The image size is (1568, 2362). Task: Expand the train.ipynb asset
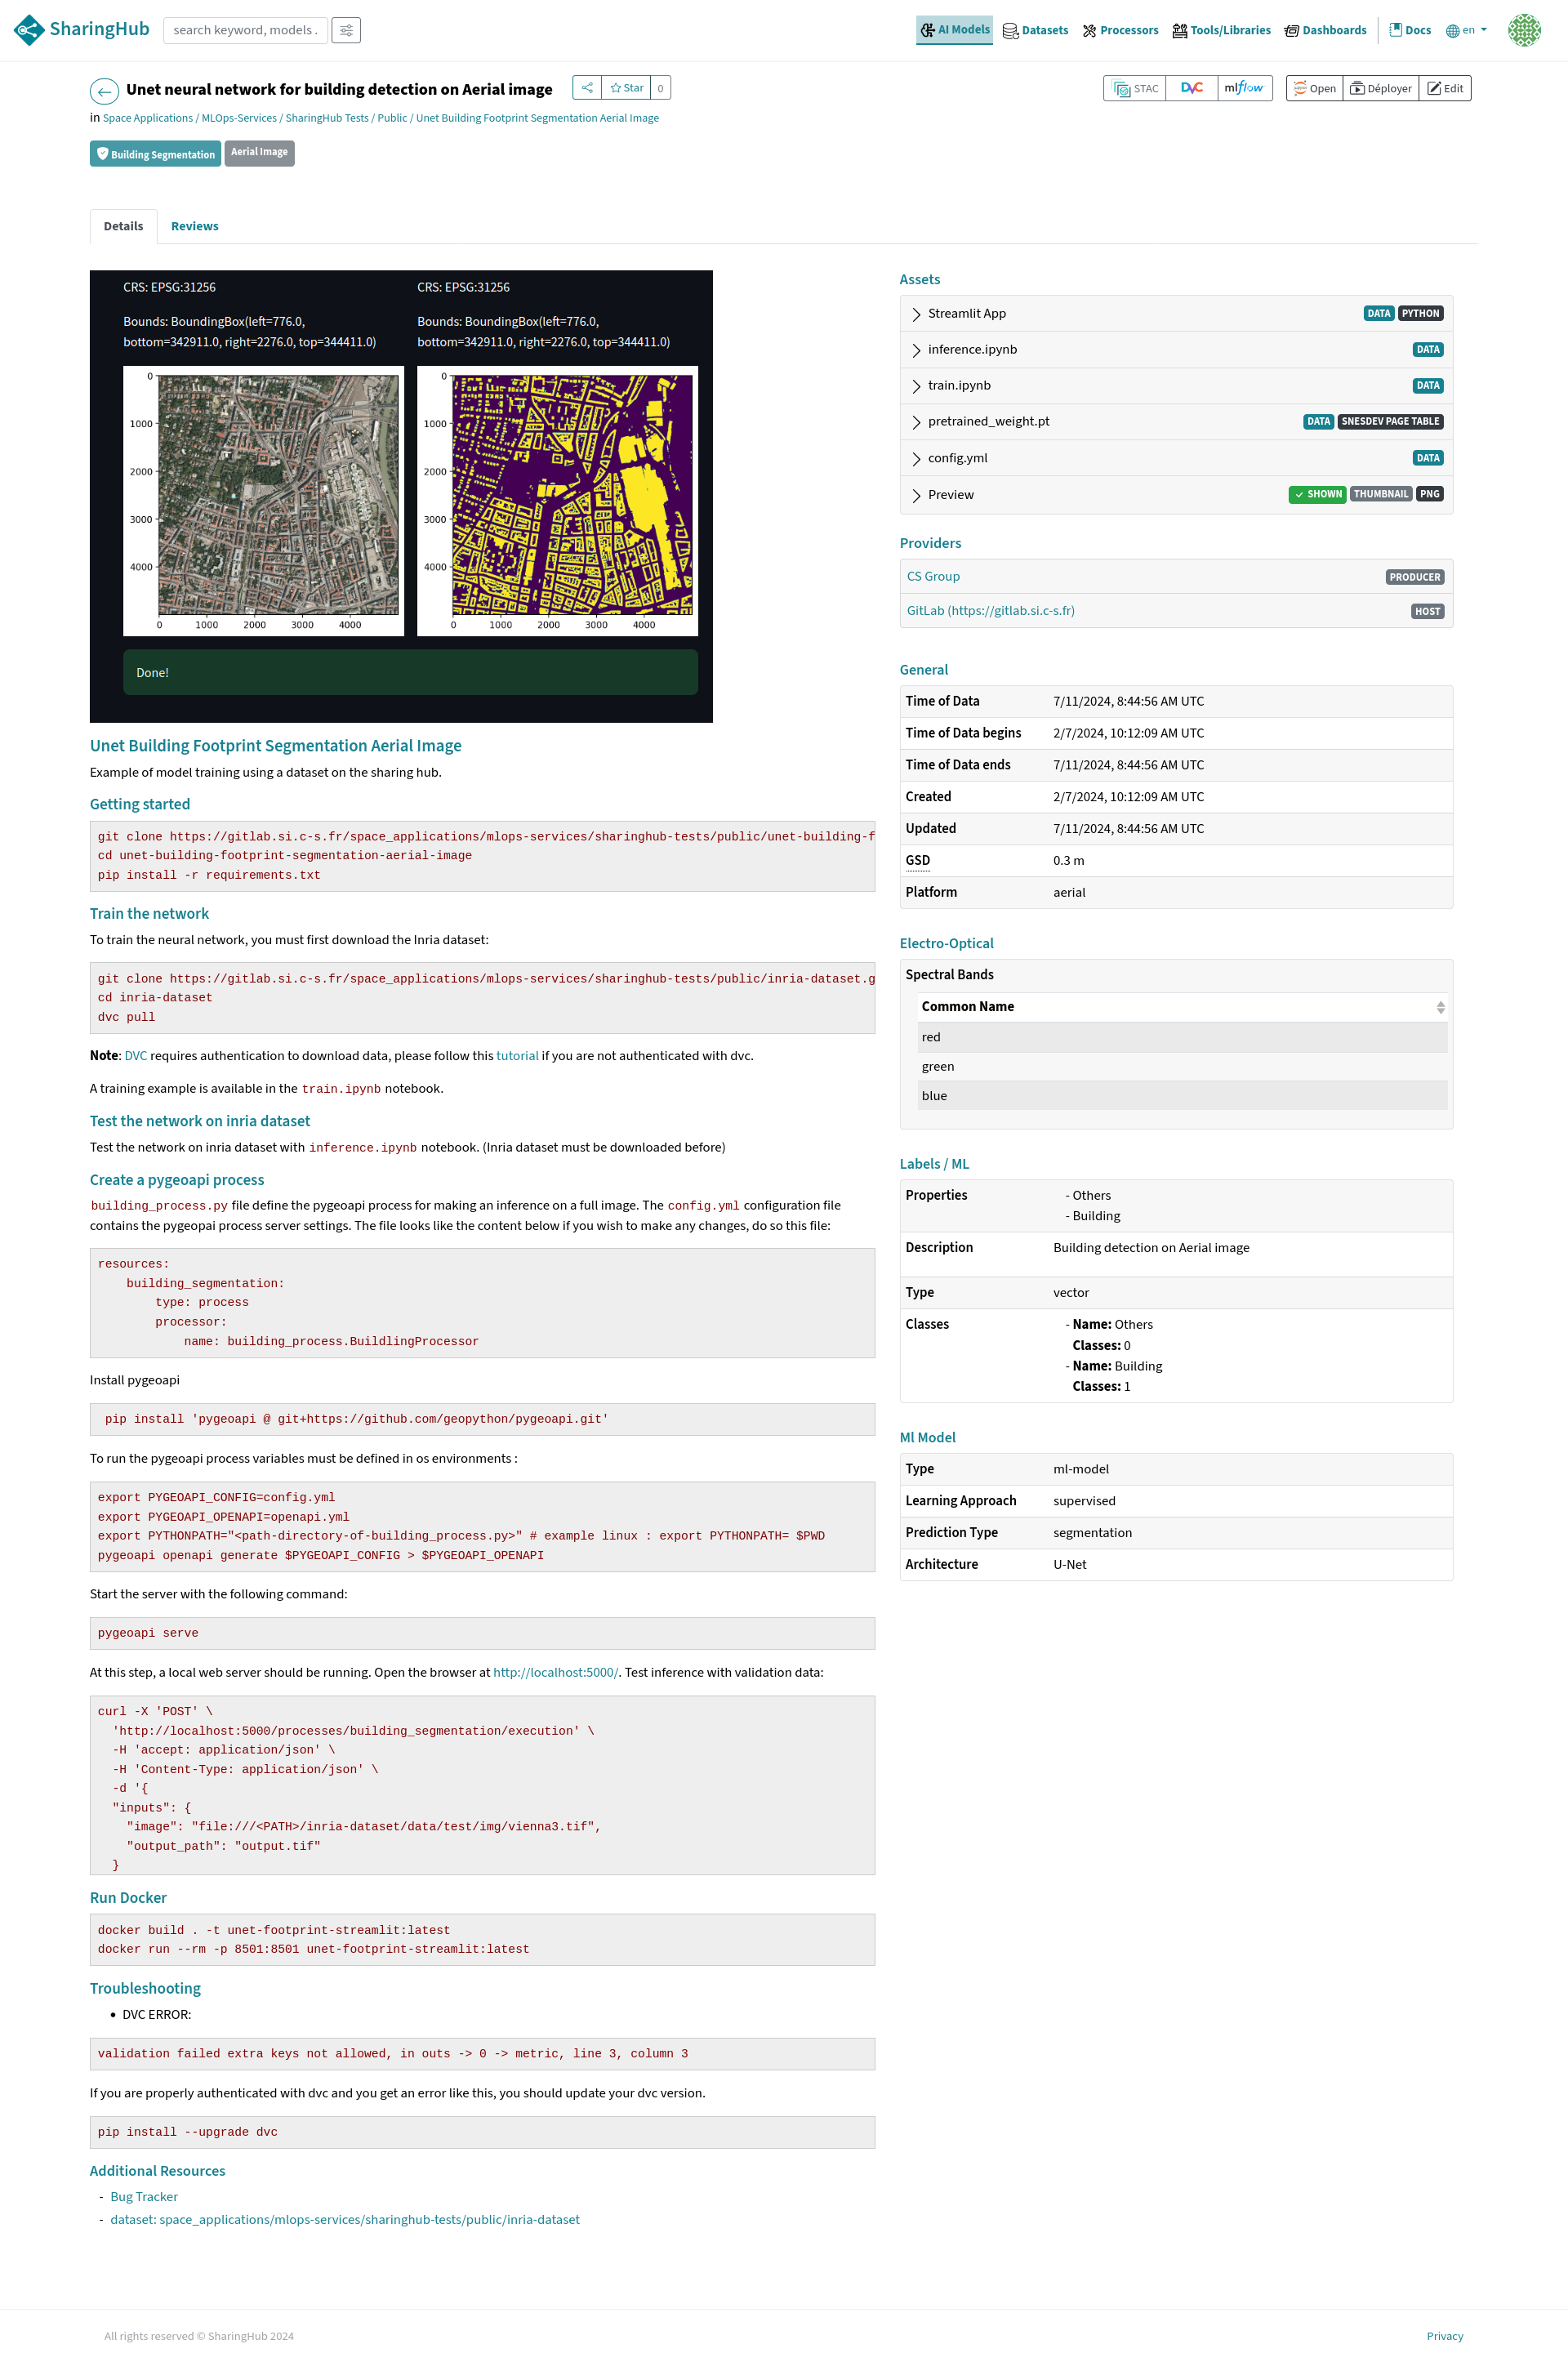1176,385
